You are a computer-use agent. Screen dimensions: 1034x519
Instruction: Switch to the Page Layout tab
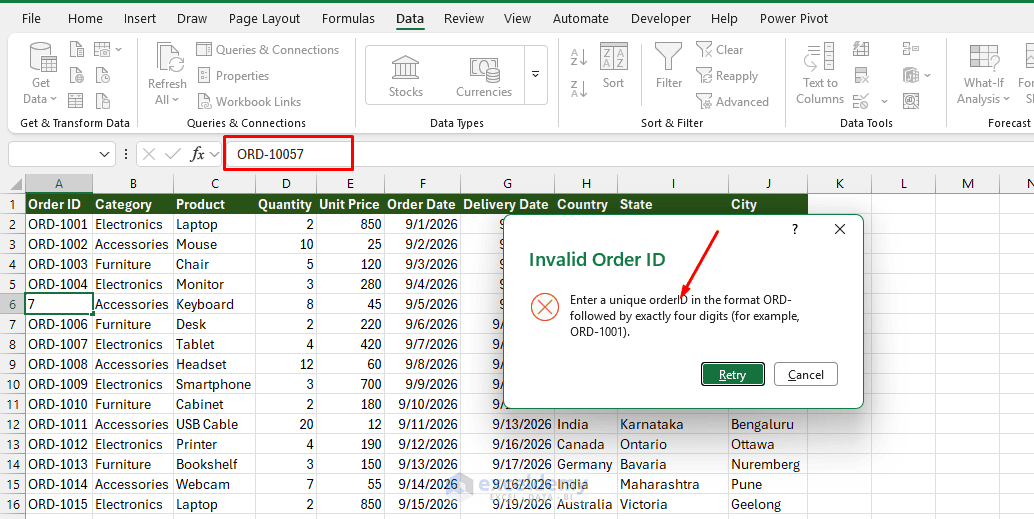tap(264, 18)
